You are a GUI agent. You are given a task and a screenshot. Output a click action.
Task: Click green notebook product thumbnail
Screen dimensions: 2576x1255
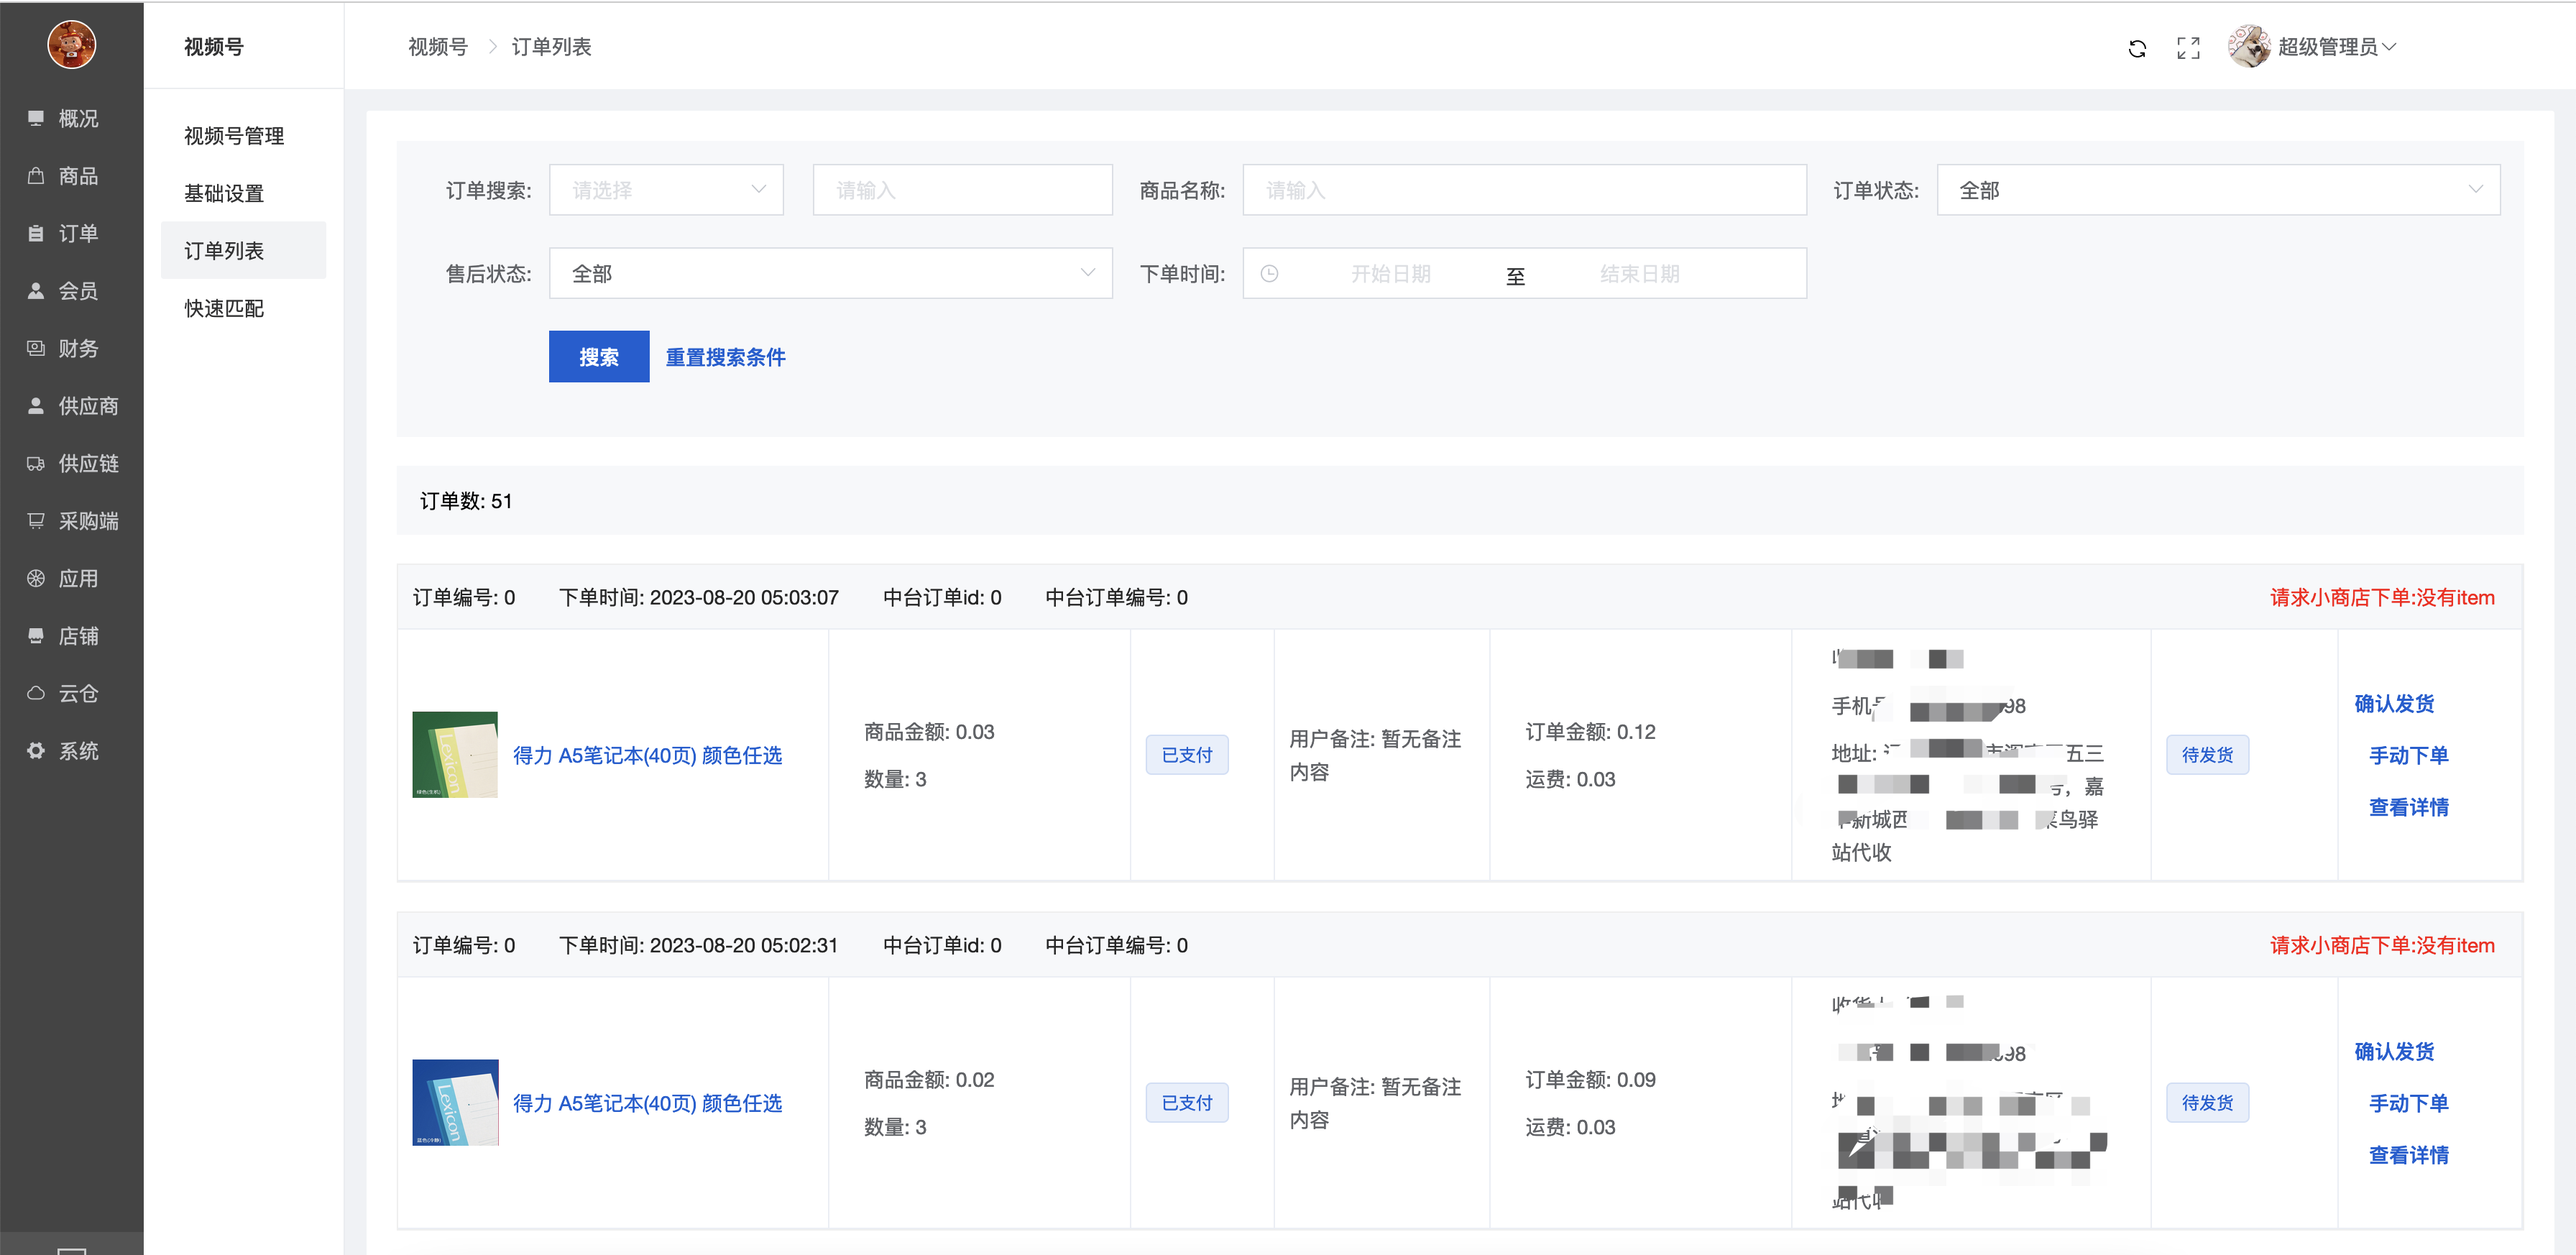click(x=455, y=755)
